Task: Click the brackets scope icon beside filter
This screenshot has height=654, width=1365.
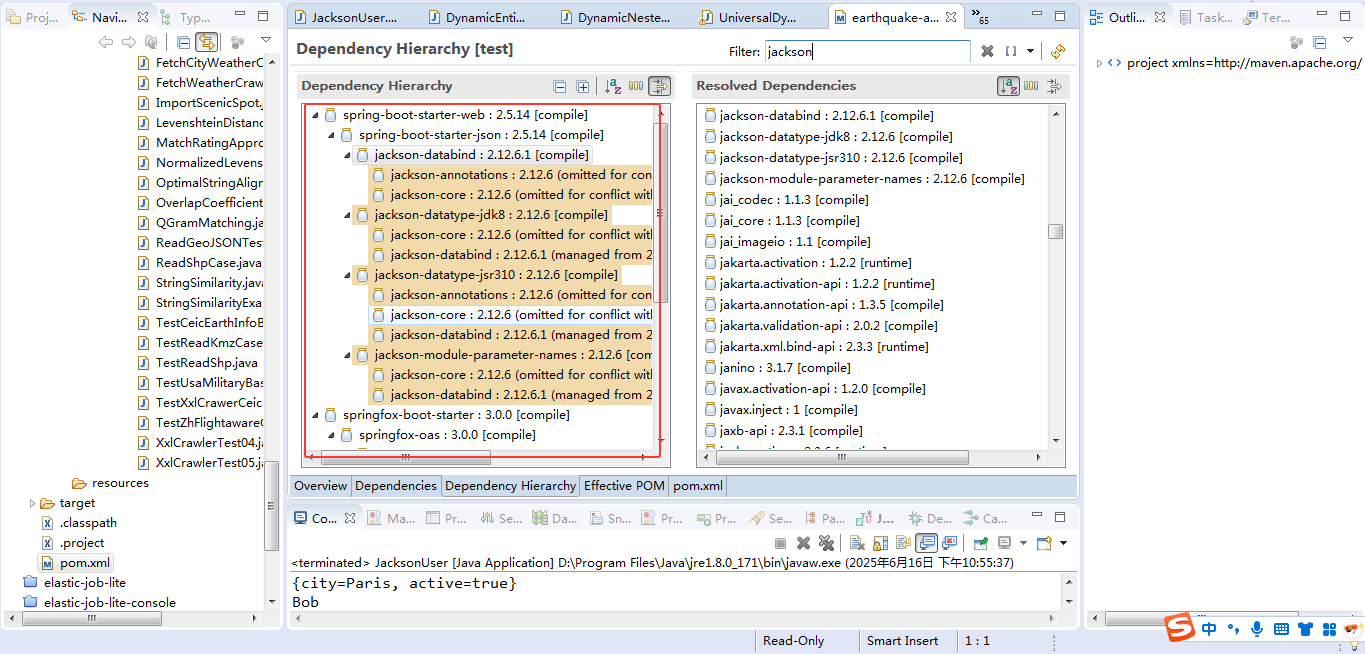Action: 1011,51
